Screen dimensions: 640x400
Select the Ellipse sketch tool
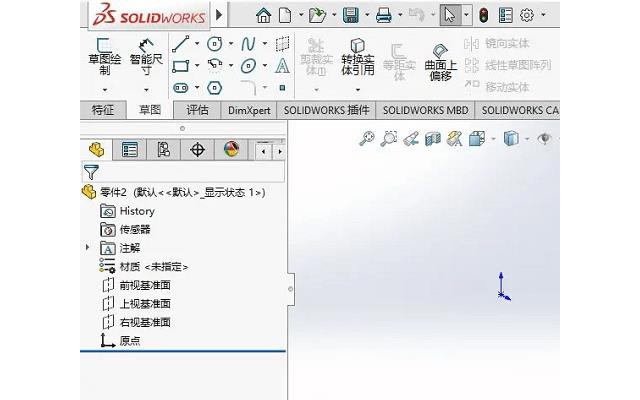[x=248, y=66]
